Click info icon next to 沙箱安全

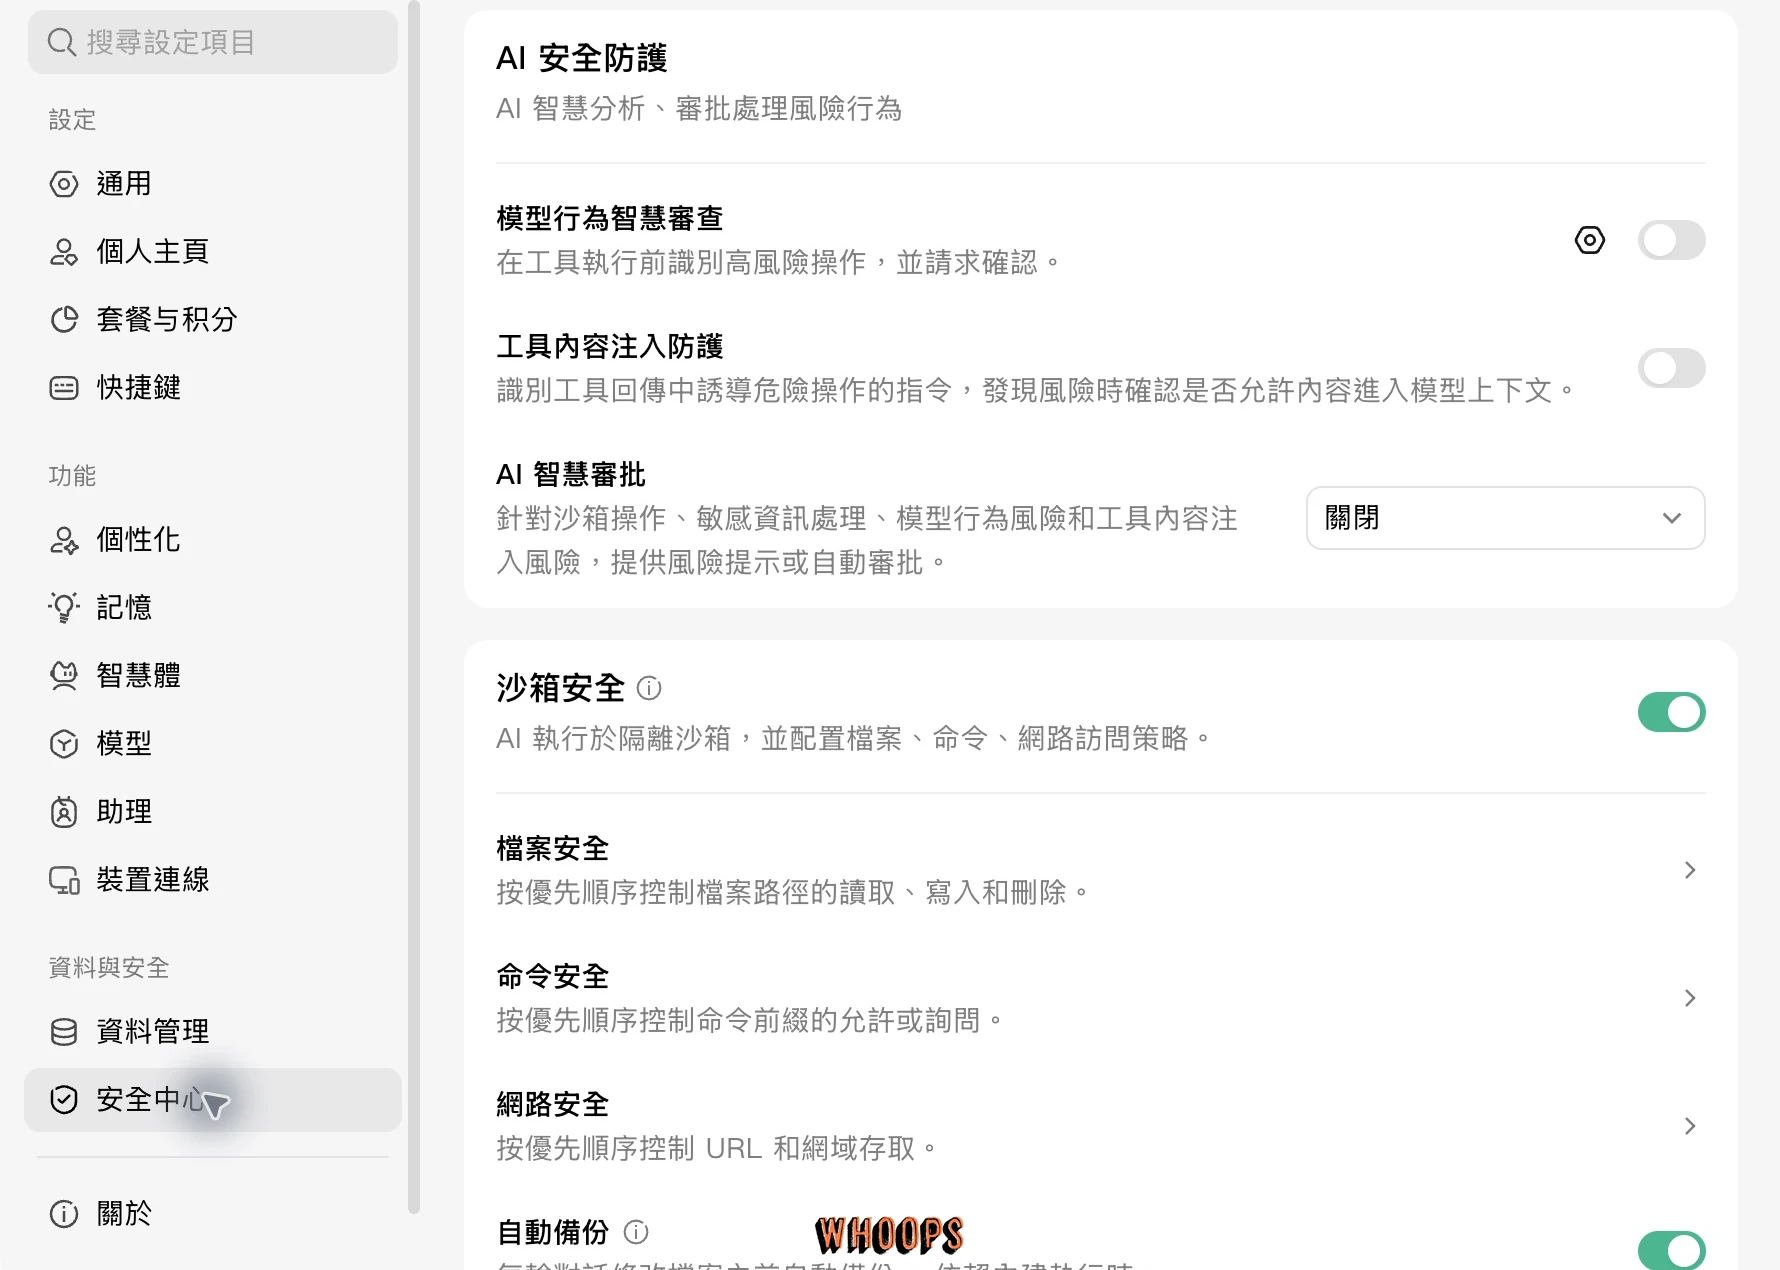tap(649, 688)
